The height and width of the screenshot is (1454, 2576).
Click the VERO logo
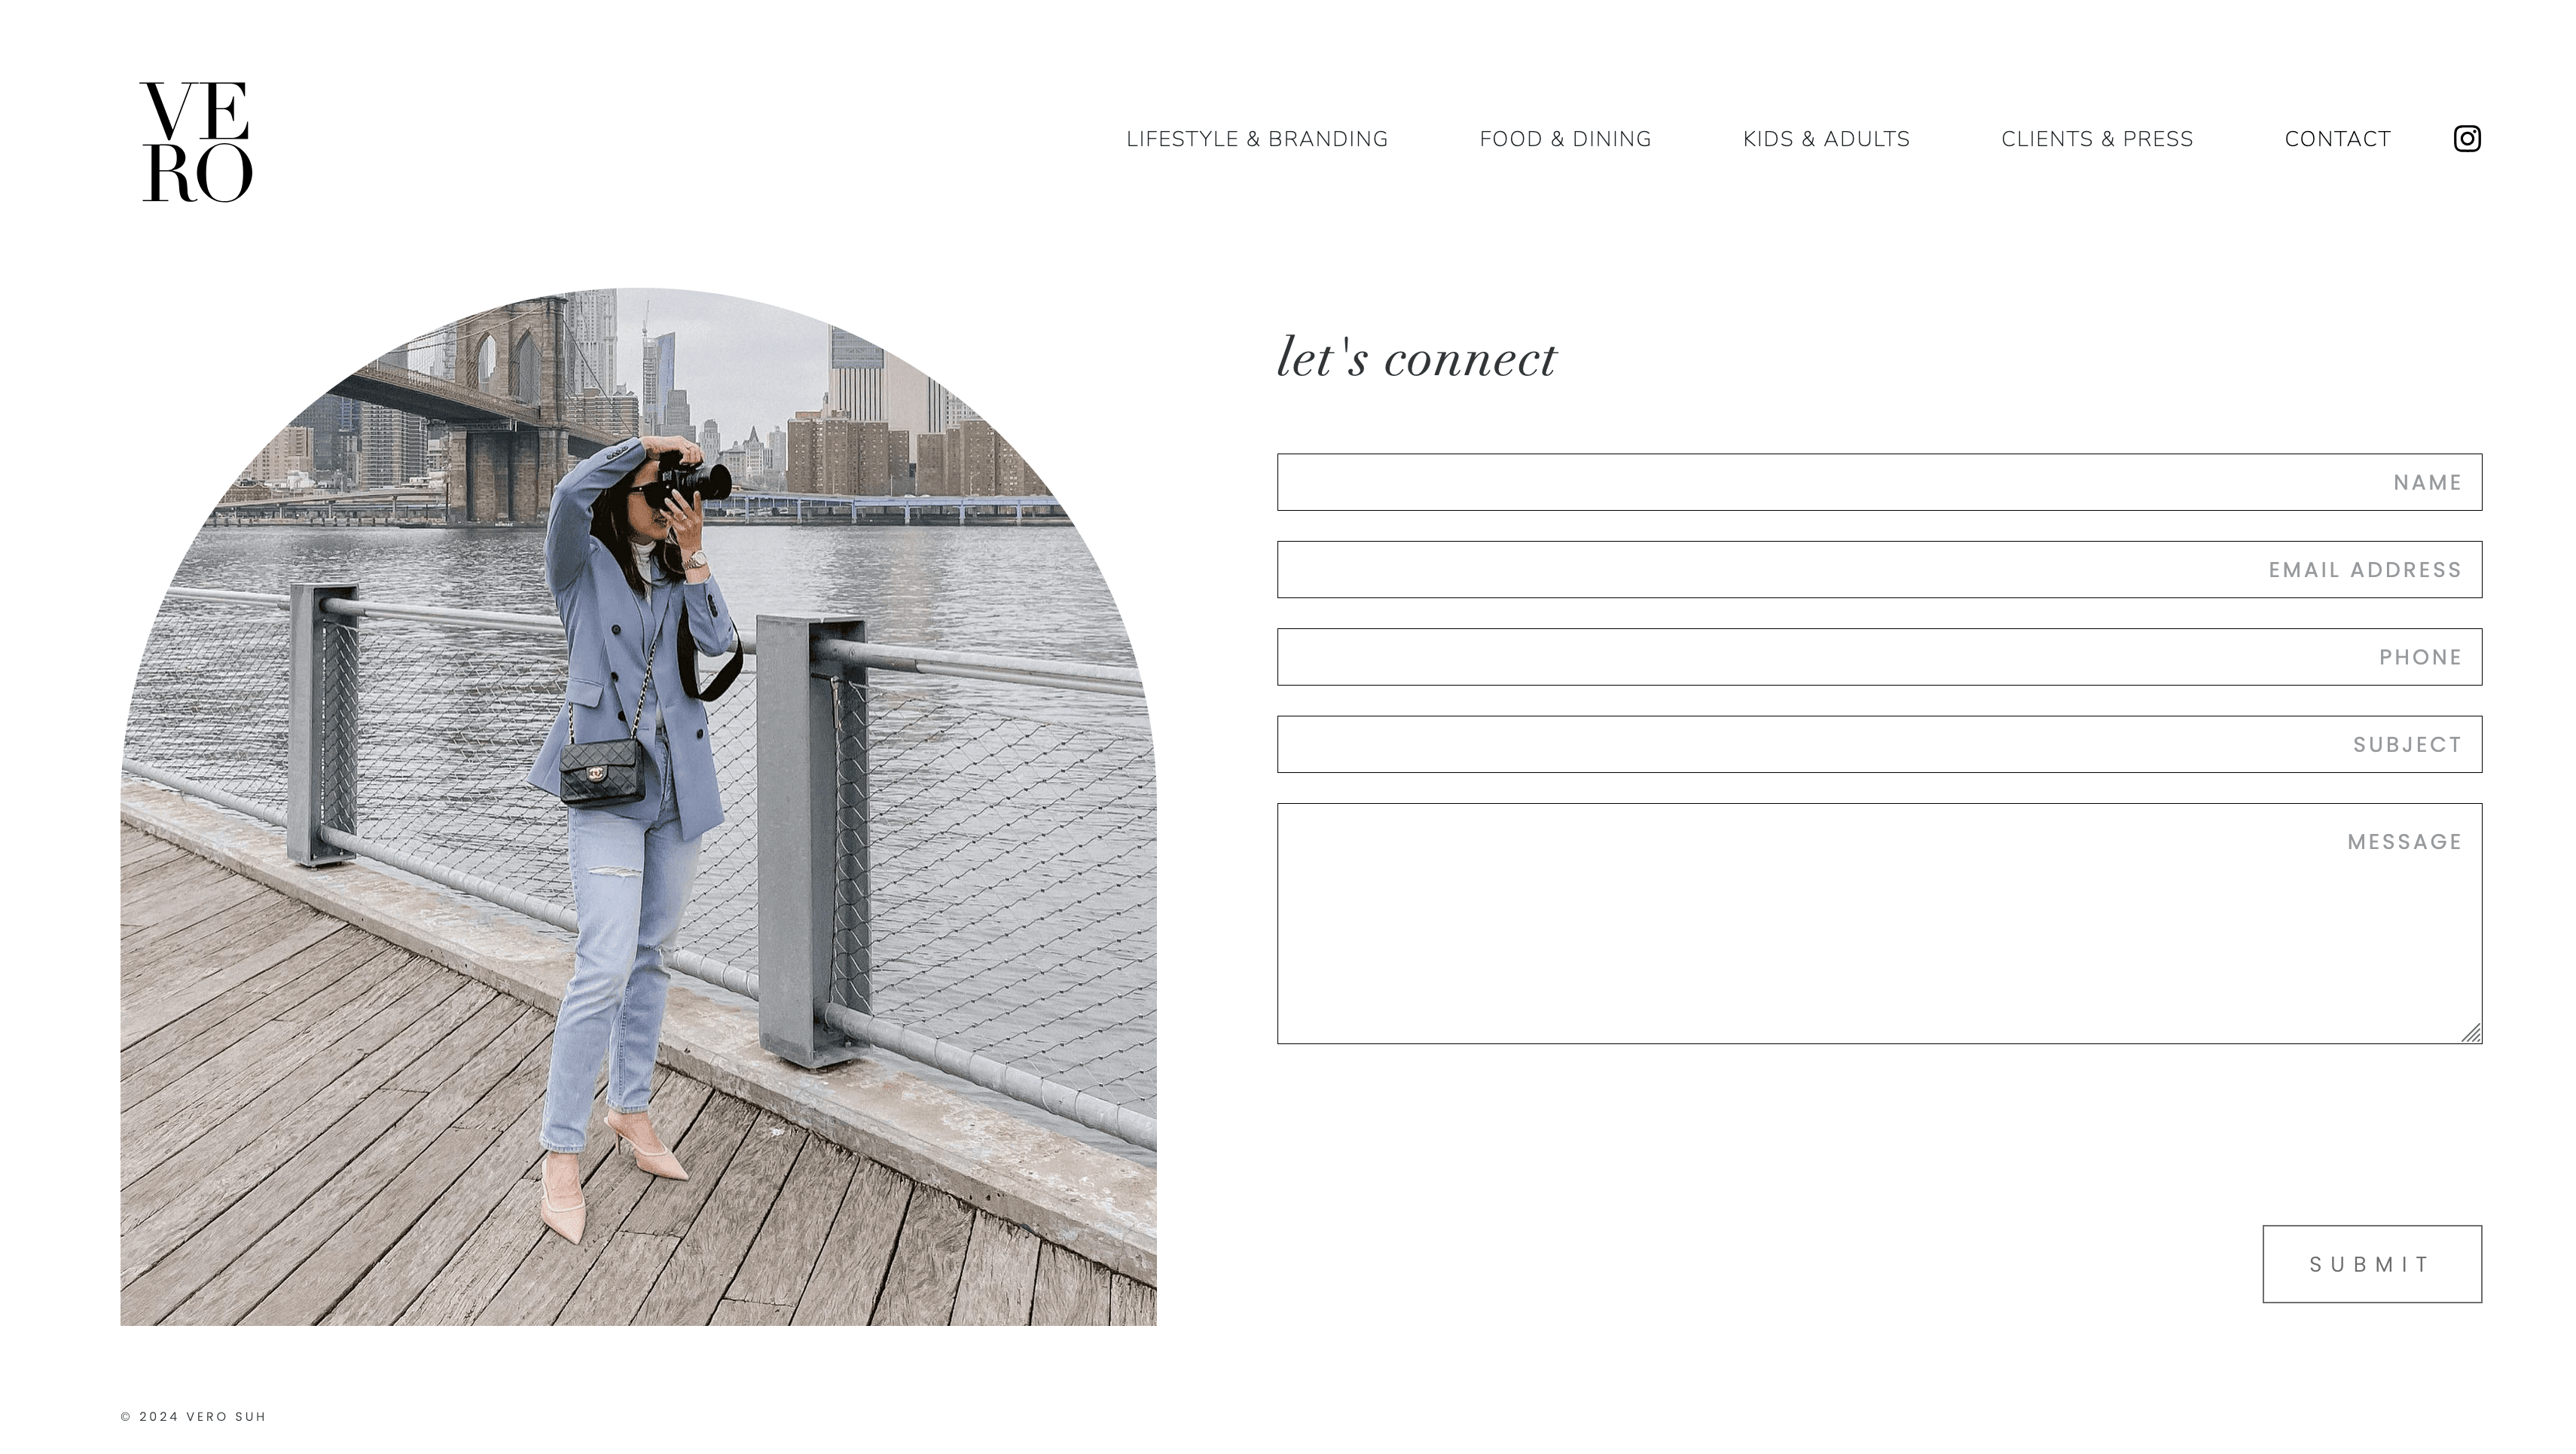tap(196, 142)
